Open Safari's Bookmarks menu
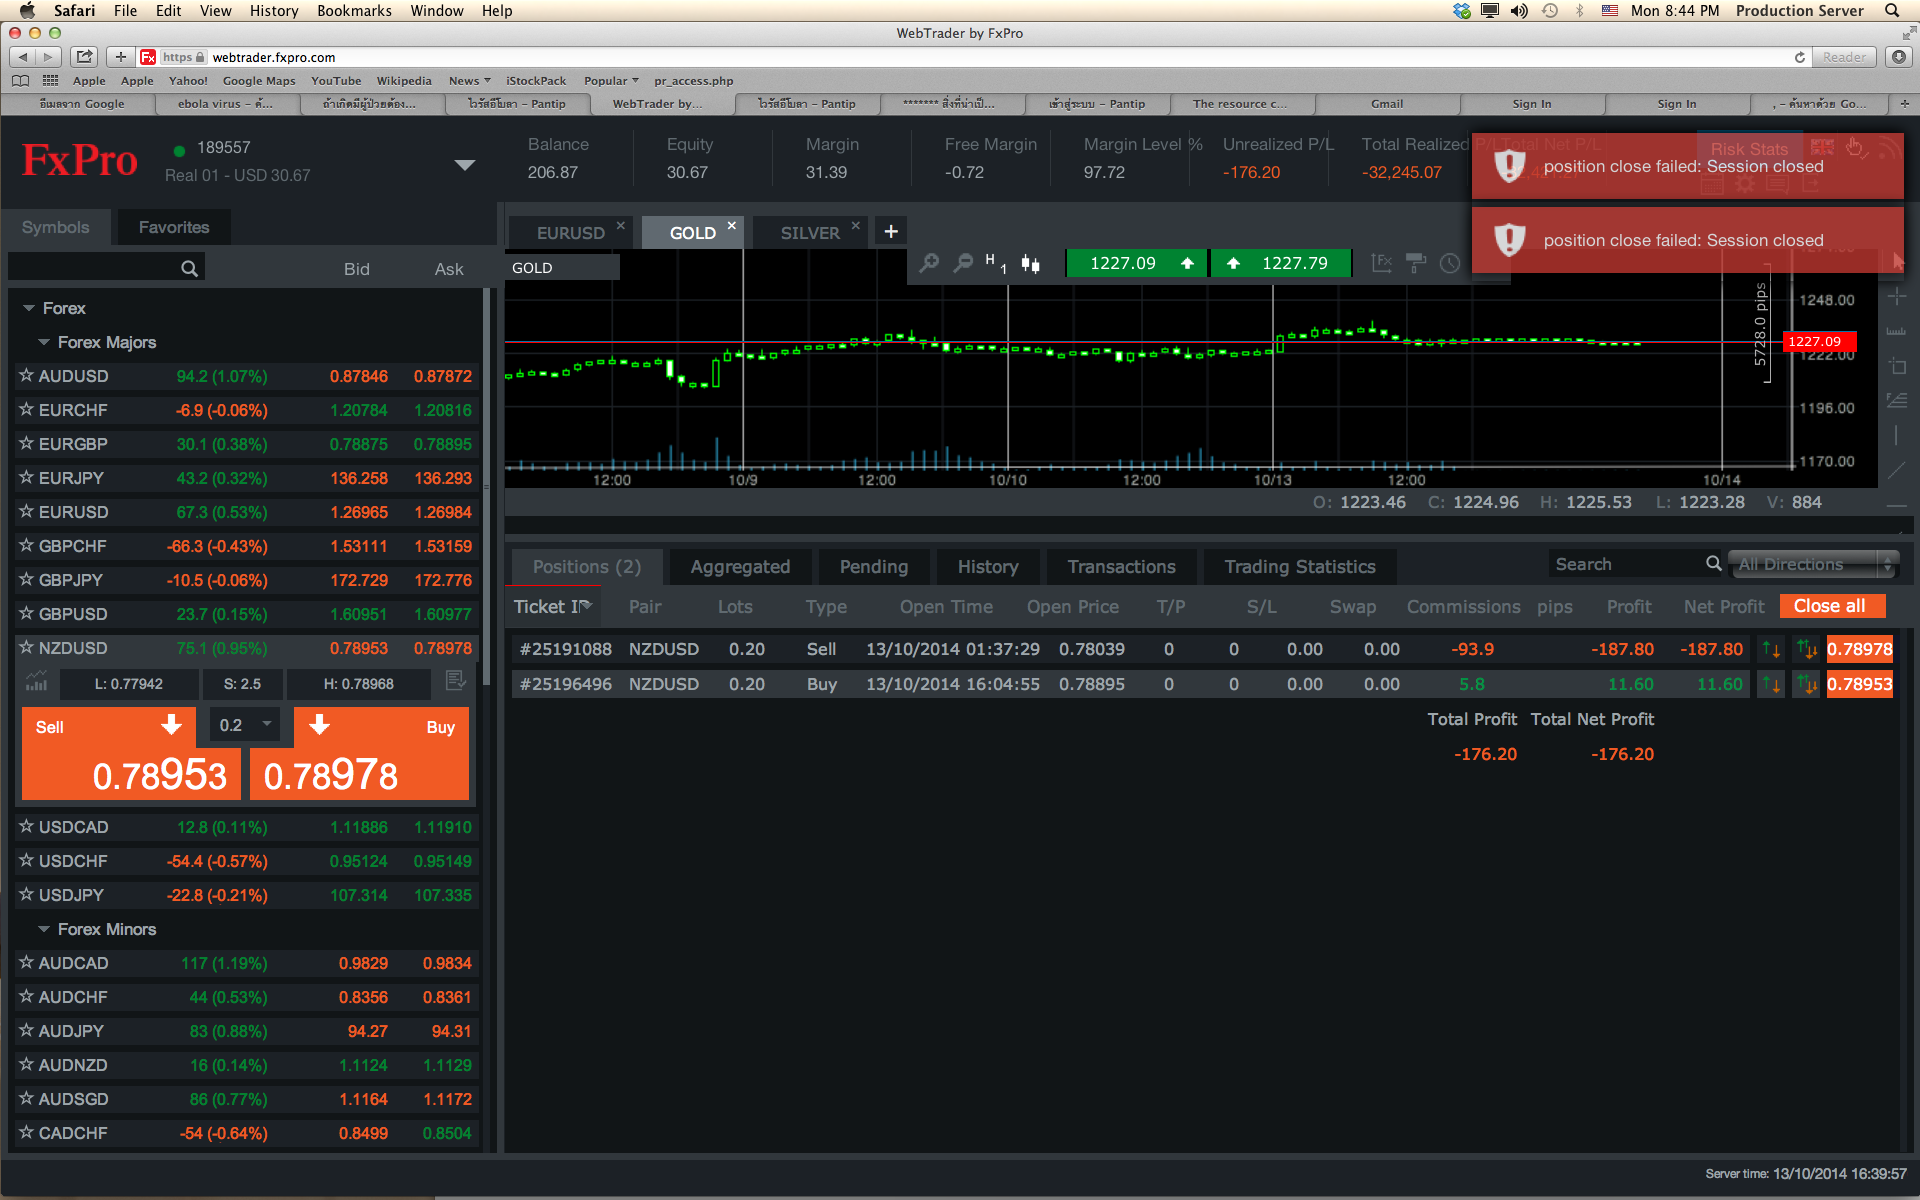Screen dimensions: 1920x1200 coord(354,10)
